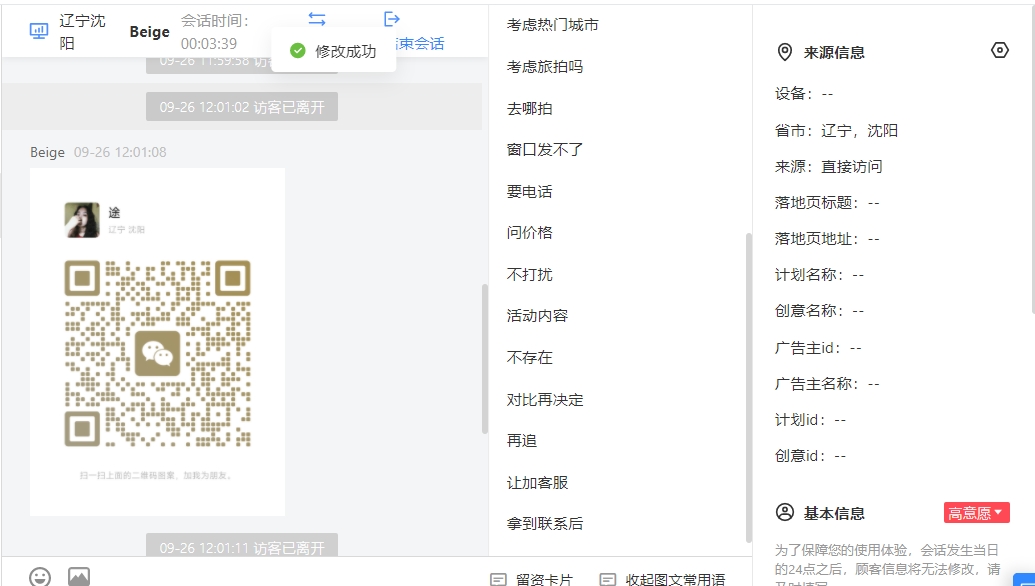1035x586 pixels.
Task: Click the image upload icon
Action: [79, 577]
